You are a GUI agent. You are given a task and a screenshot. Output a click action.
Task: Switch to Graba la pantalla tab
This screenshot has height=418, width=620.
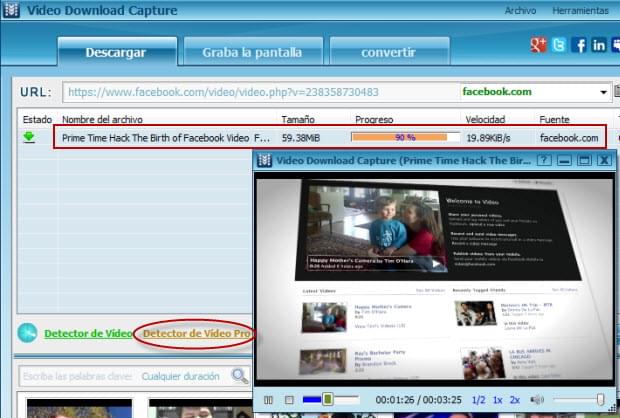(253, 52)
